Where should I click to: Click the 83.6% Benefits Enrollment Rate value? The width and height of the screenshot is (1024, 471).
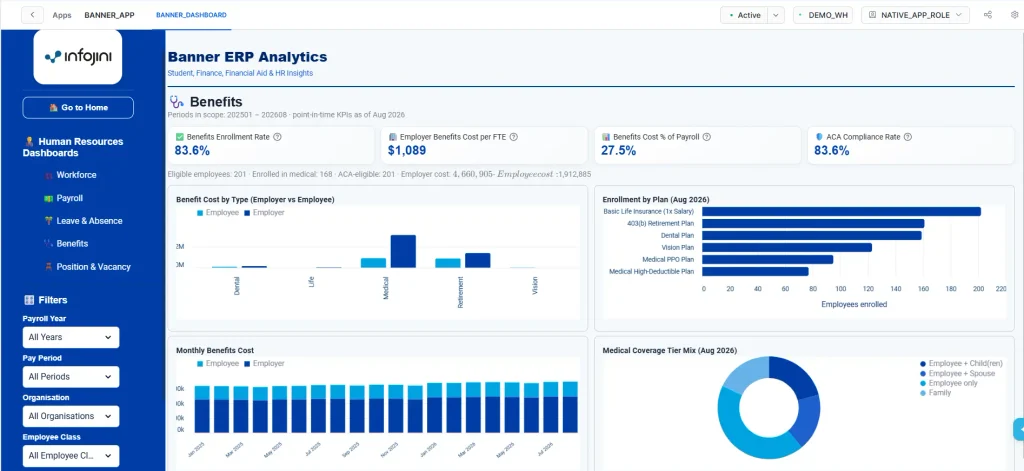click(x=192, y=151)
